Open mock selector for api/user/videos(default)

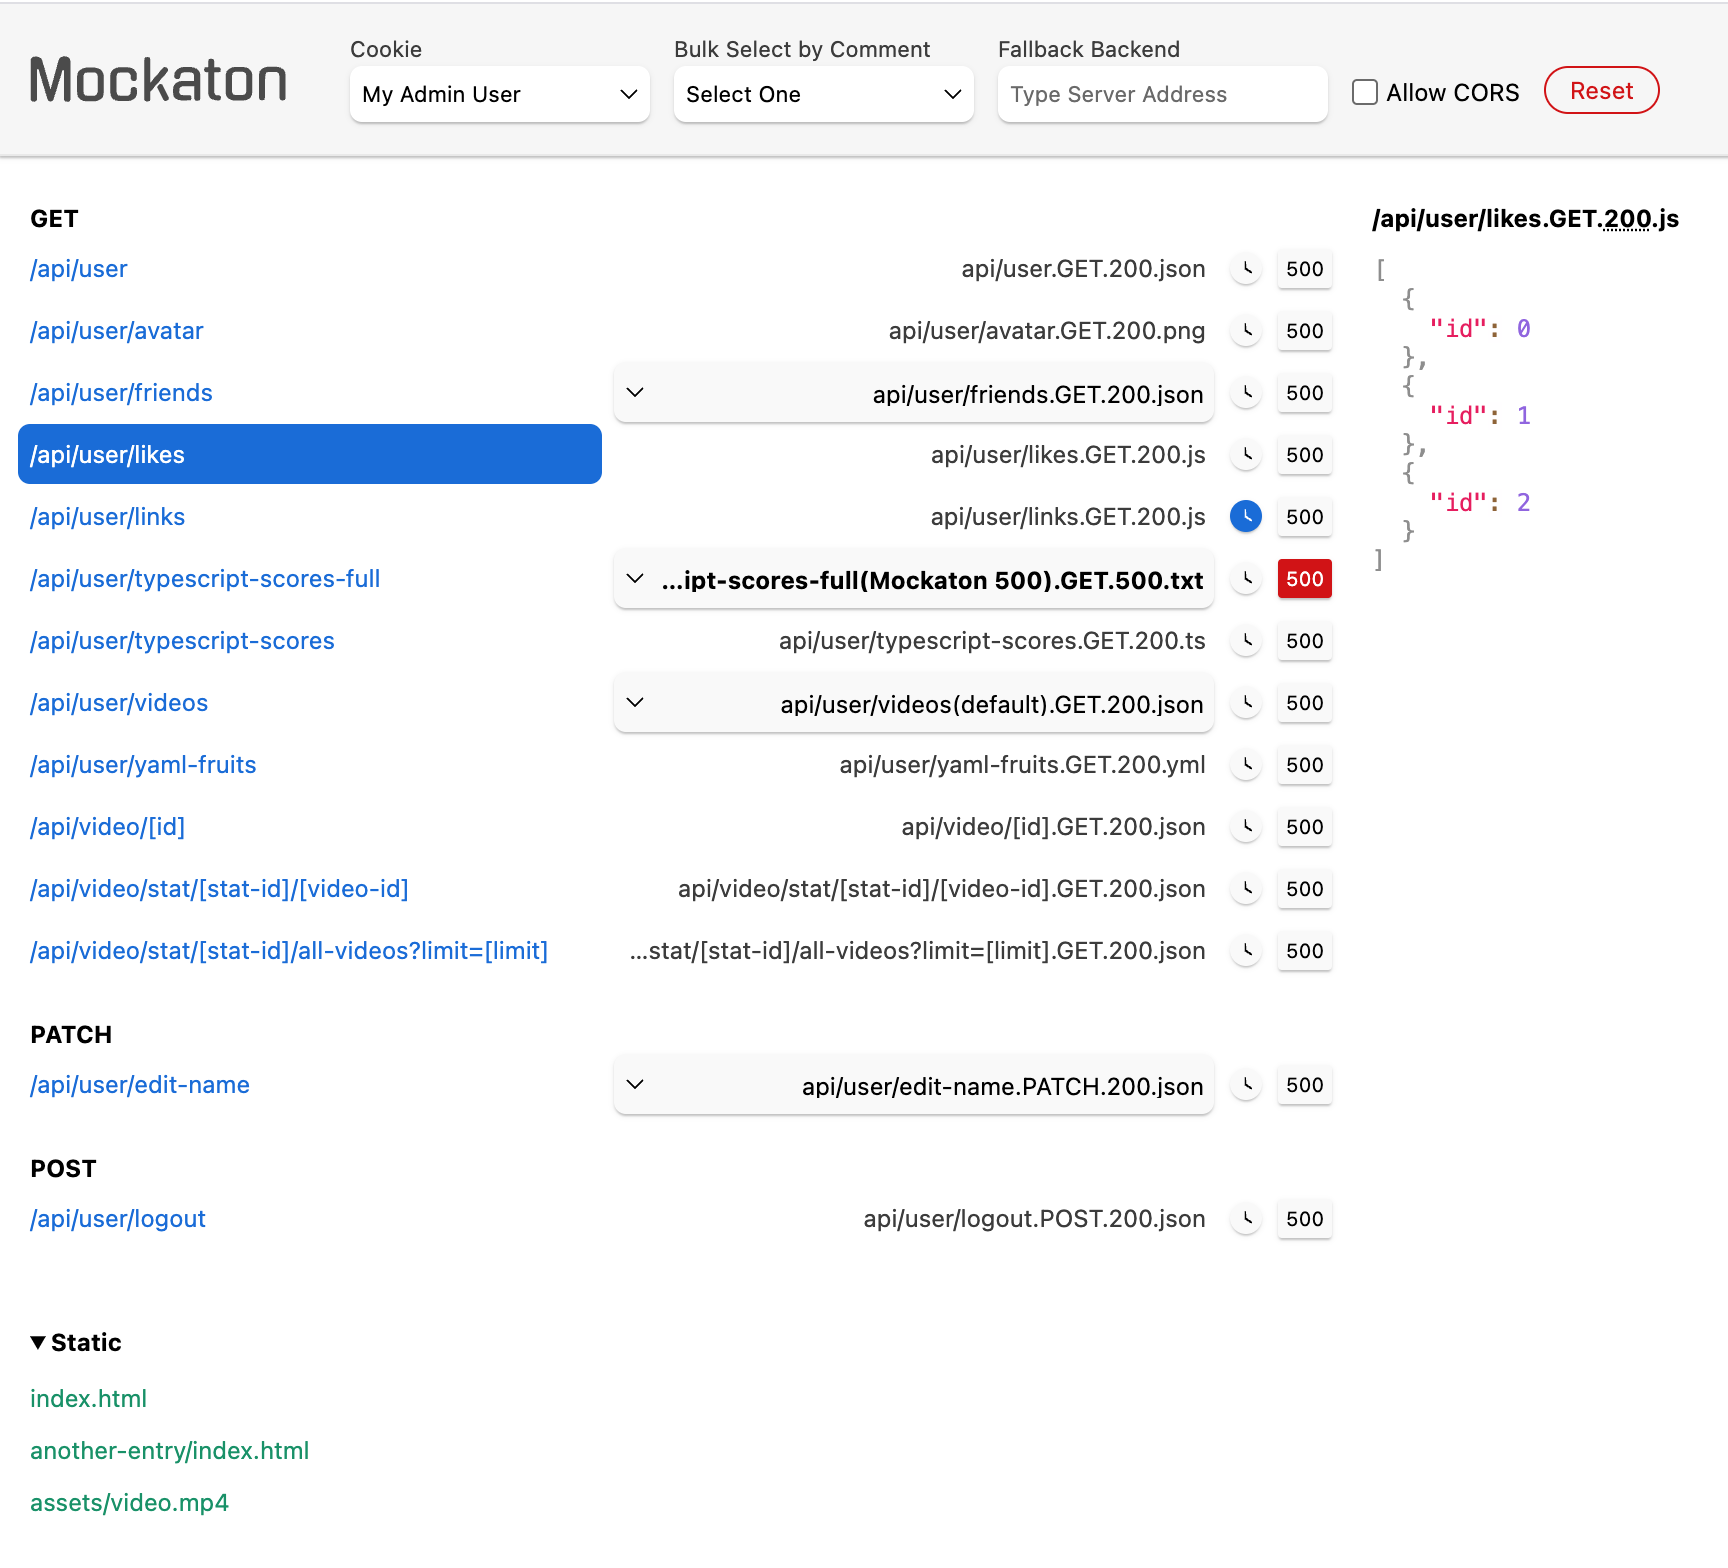click(x=914, y=703)
